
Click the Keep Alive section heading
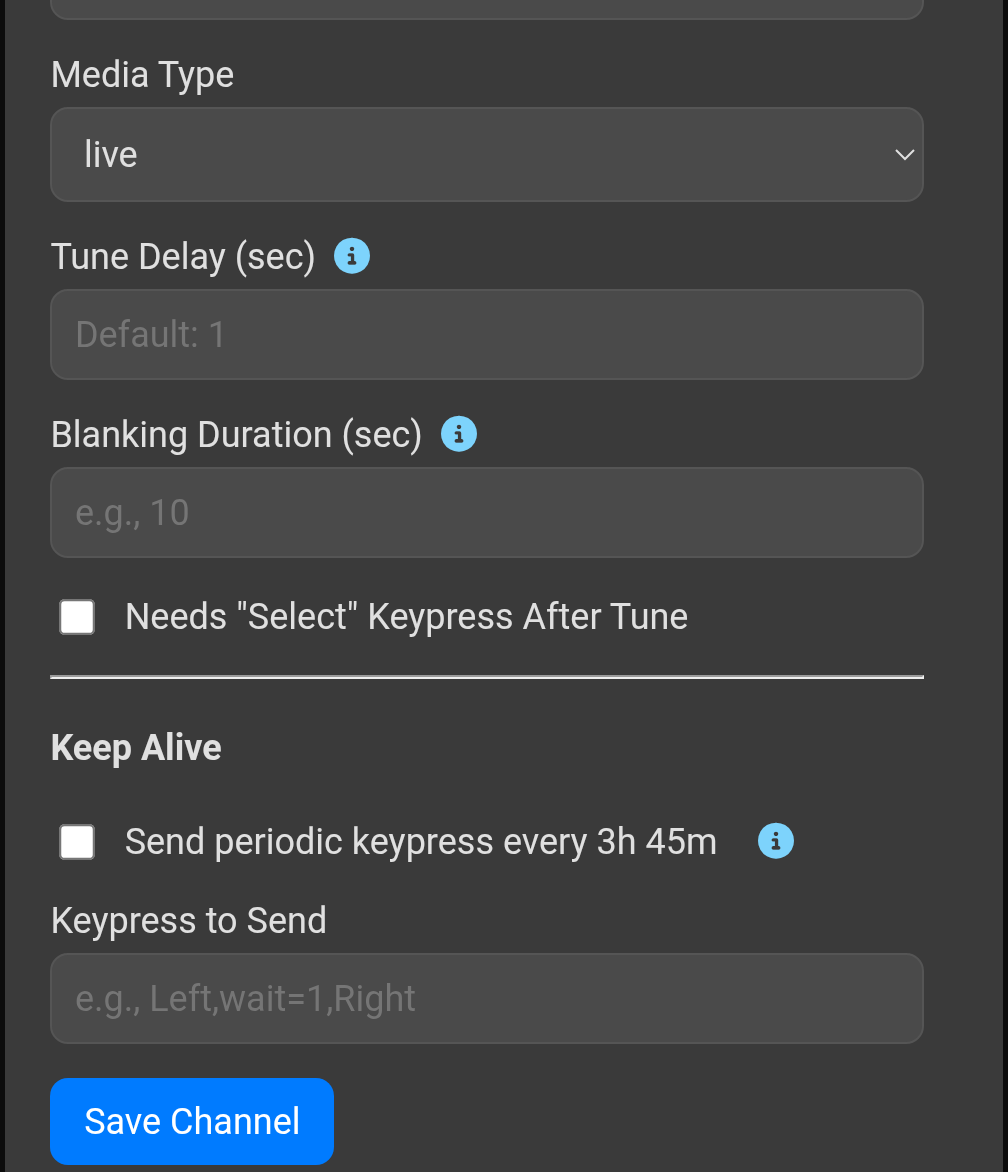pos(136,748)
